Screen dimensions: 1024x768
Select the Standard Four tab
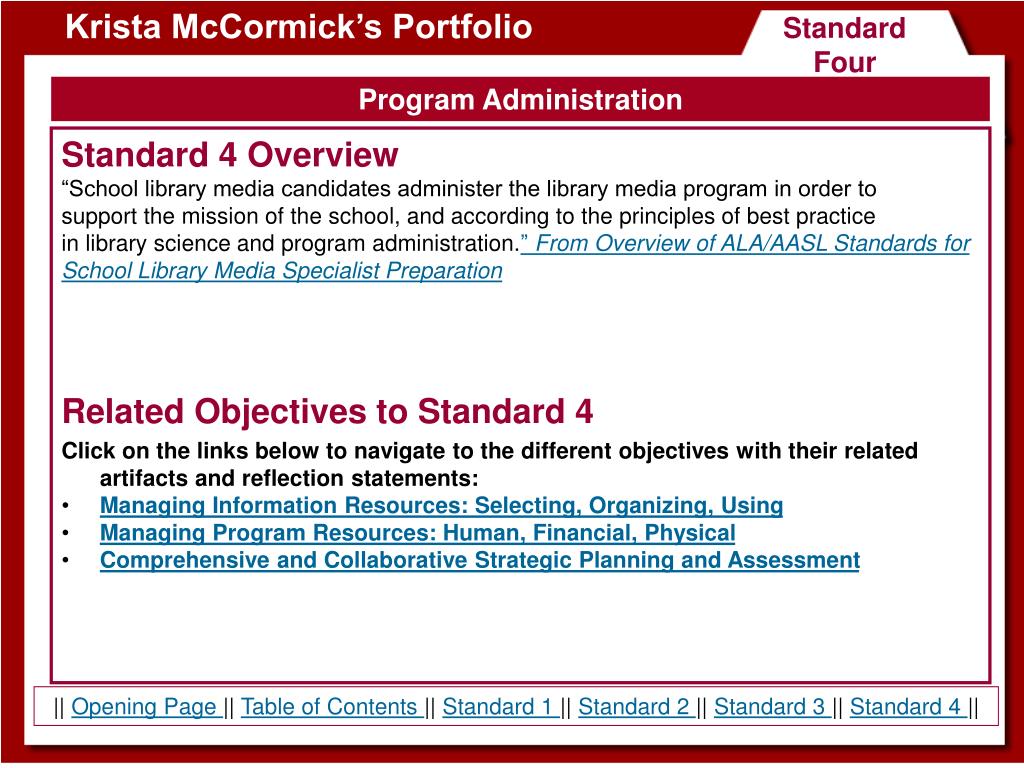pyautogui.click(x=844, y=44)
